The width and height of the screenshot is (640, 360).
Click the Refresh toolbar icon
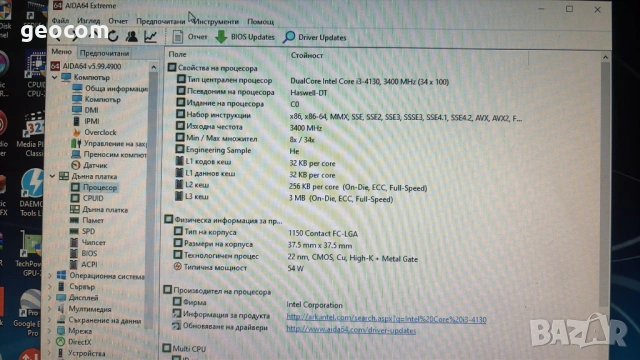point(113,36)
